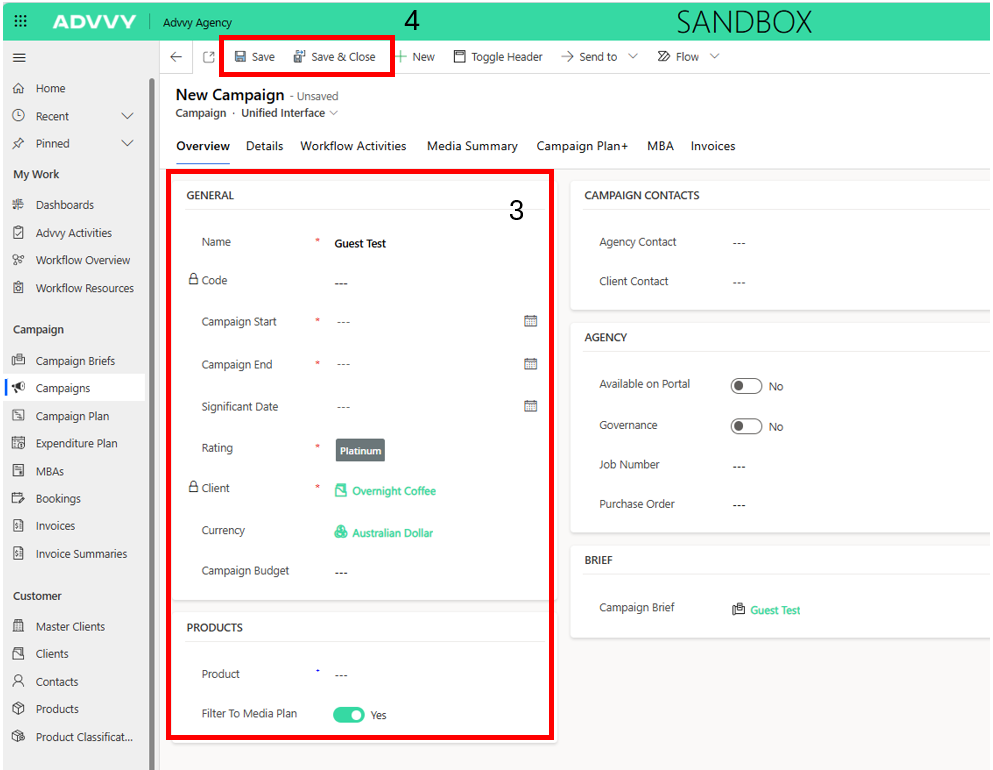Click the Campaign Budget field
Image resolution: width=993 pixels, height=770 pixels.
[x=436, y=572]
